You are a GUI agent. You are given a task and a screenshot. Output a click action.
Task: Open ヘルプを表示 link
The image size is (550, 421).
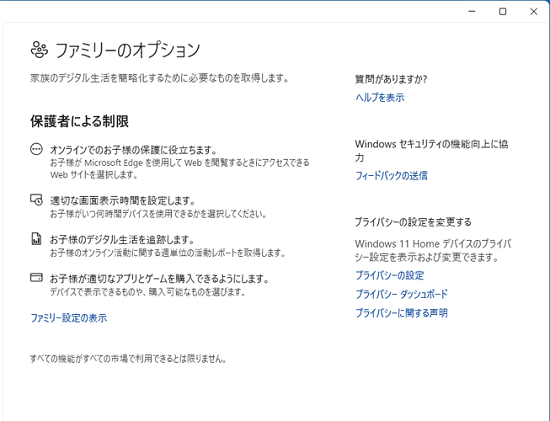point(380,97)
